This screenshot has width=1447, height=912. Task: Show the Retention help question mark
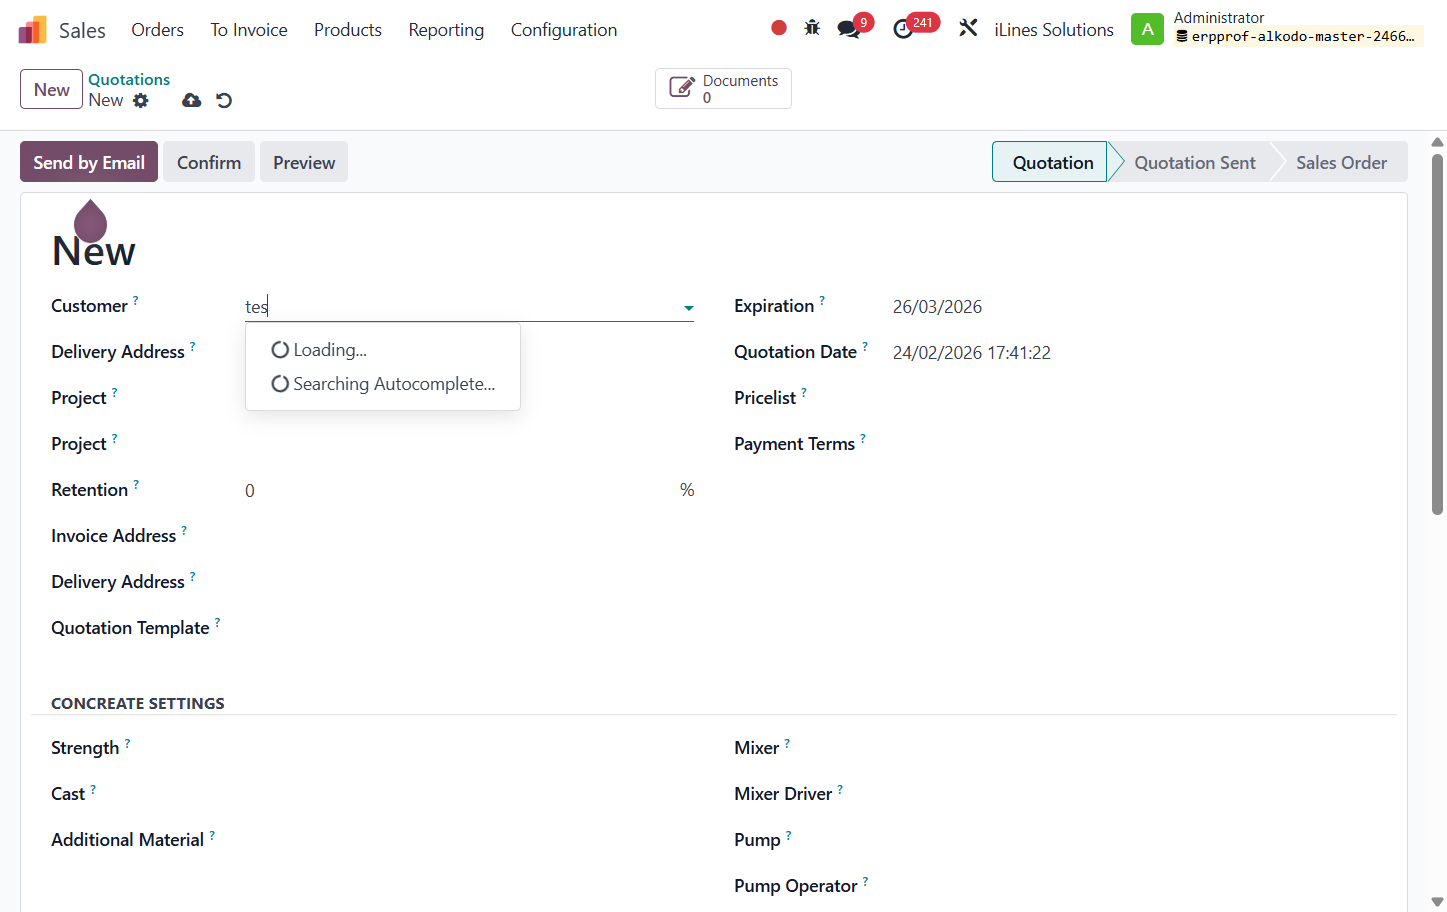click(x=136, y=483)
